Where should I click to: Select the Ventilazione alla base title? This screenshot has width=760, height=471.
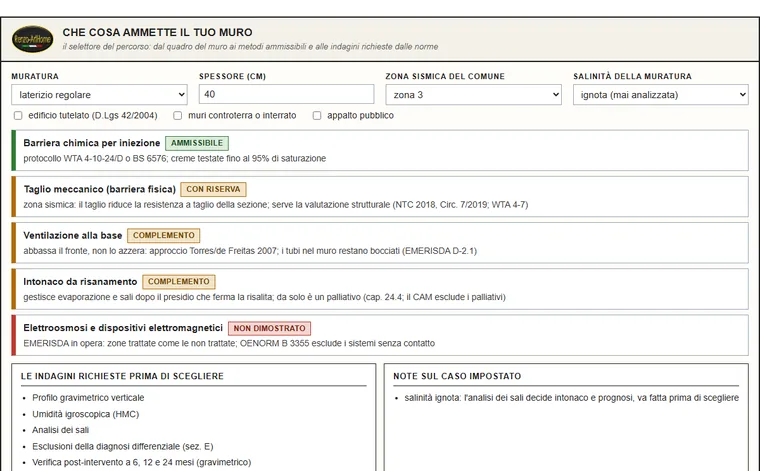[x=73, y=236]
